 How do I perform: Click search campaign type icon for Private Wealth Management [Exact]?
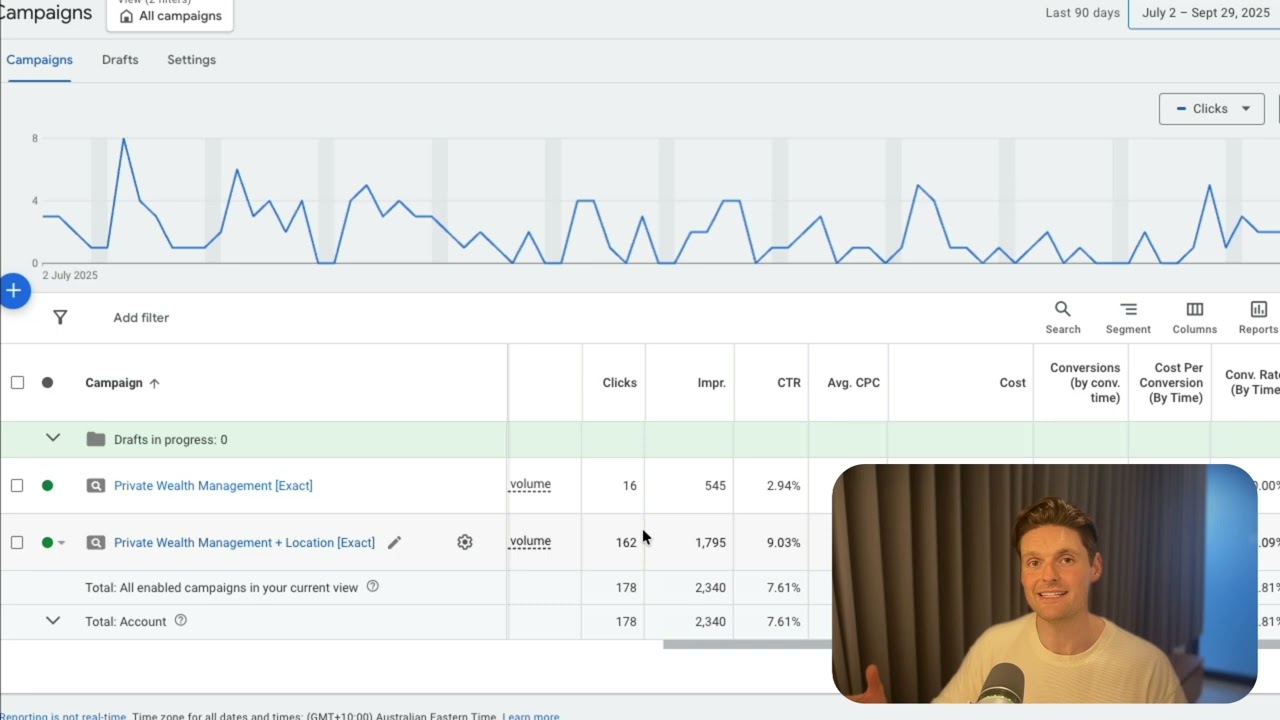[x=95, y=486]
